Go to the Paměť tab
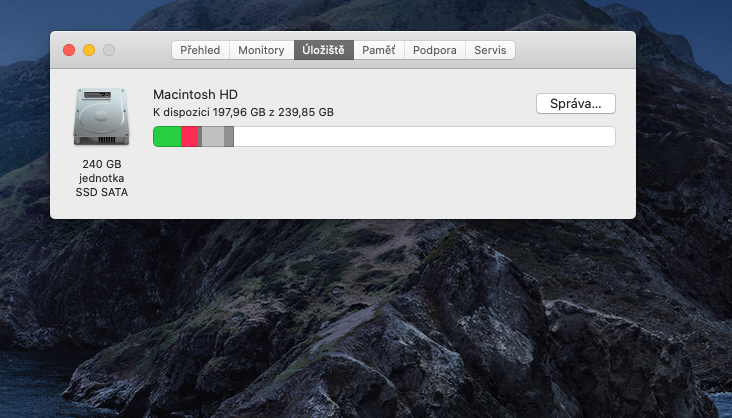 [379, 50]
